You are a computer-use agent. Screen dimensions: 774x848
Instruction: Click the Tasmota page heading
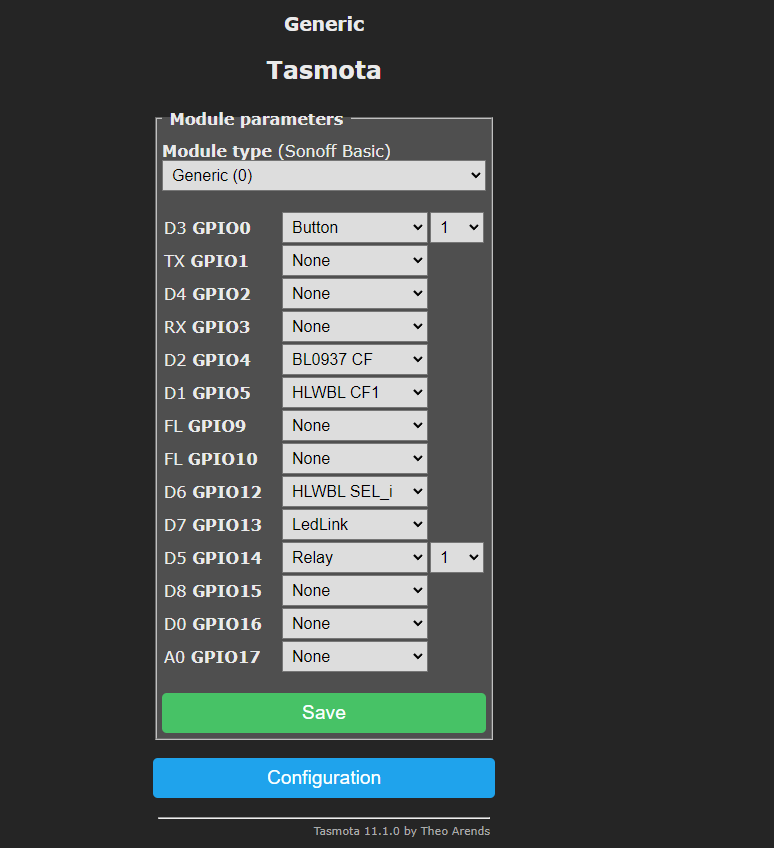(323, 71)
